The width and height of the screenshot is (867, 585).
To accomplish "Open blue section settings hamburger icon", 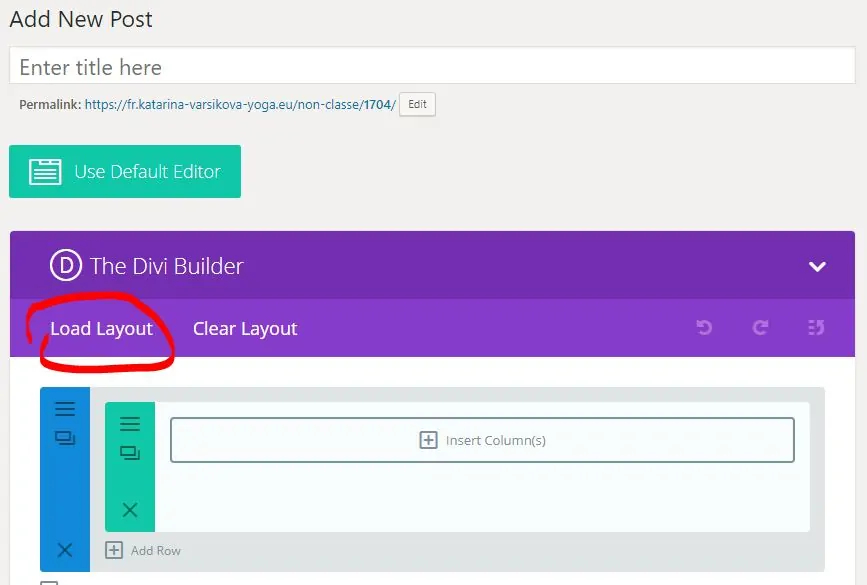I will point(65,409).
